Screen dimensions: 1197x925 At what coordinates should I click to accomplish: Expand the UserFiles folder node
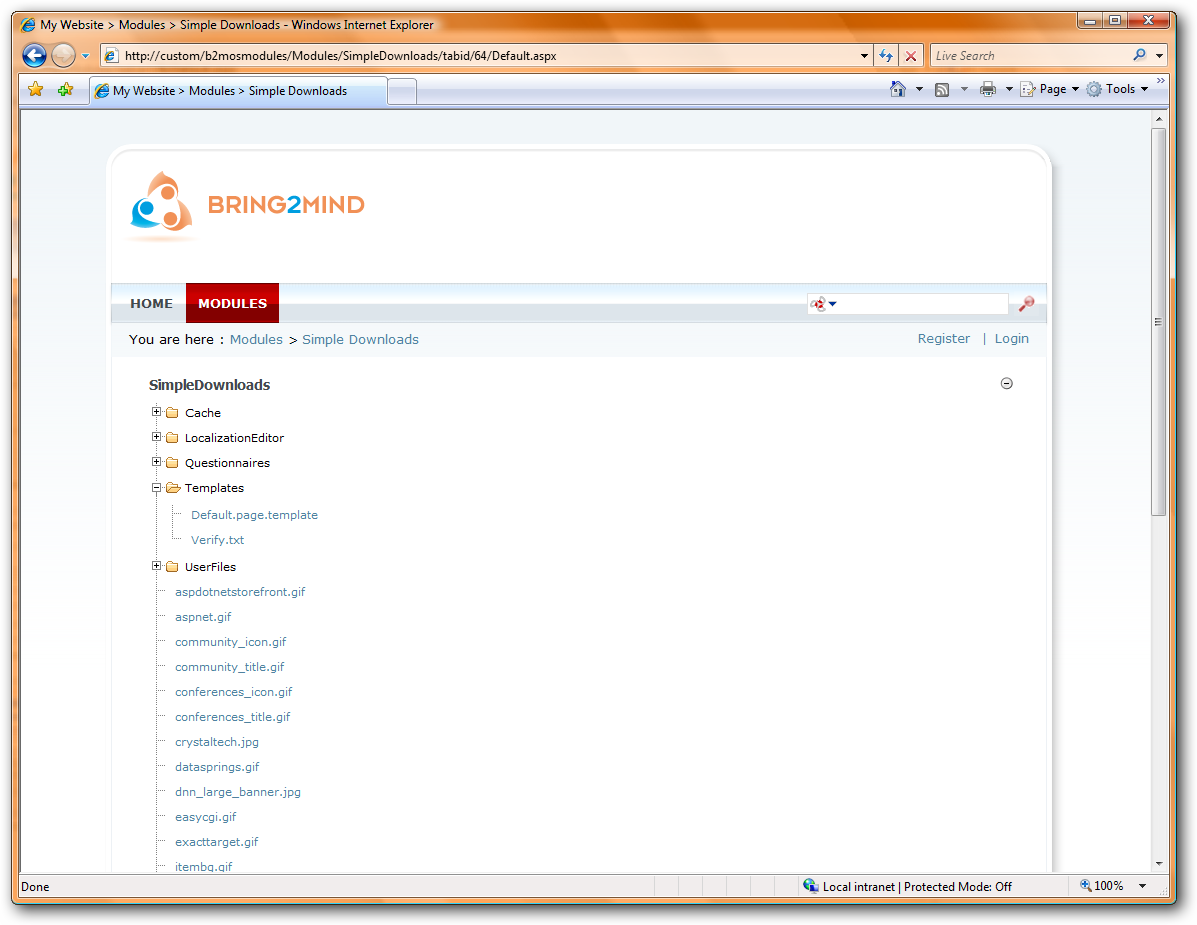[156, 566]
